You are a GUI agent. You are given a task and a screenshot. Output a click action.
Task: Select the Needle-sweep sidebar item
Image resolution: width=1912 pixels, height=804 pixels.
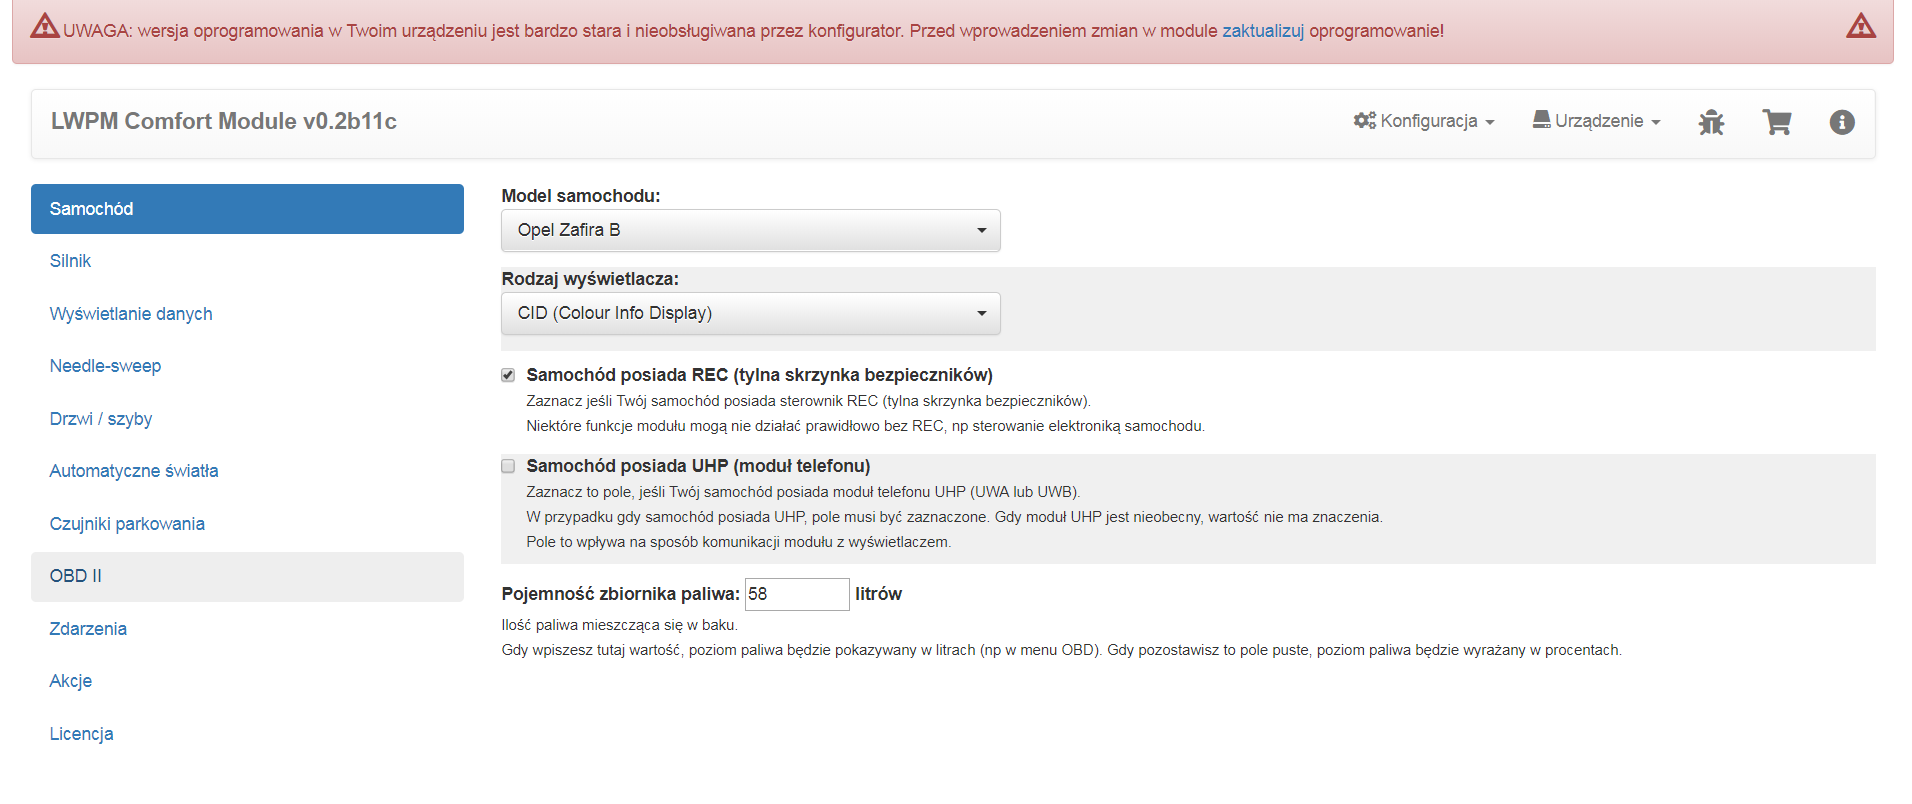point(105,366)
